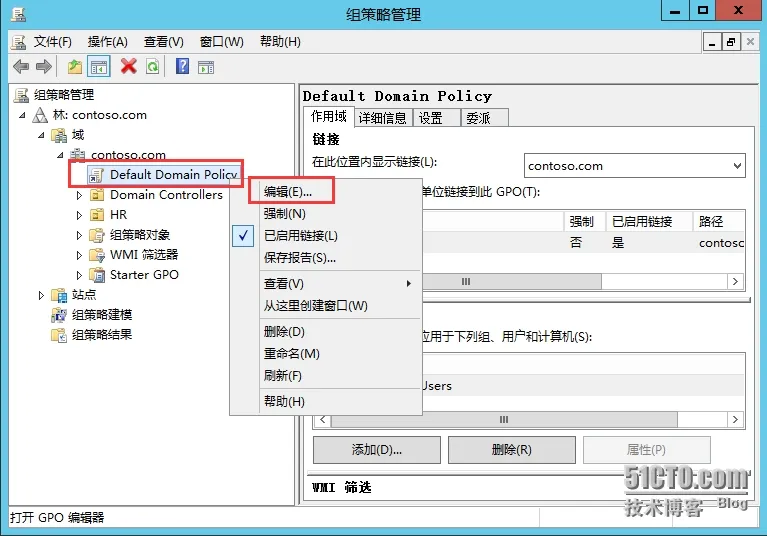Expand the HR node

tap(79, 215)
